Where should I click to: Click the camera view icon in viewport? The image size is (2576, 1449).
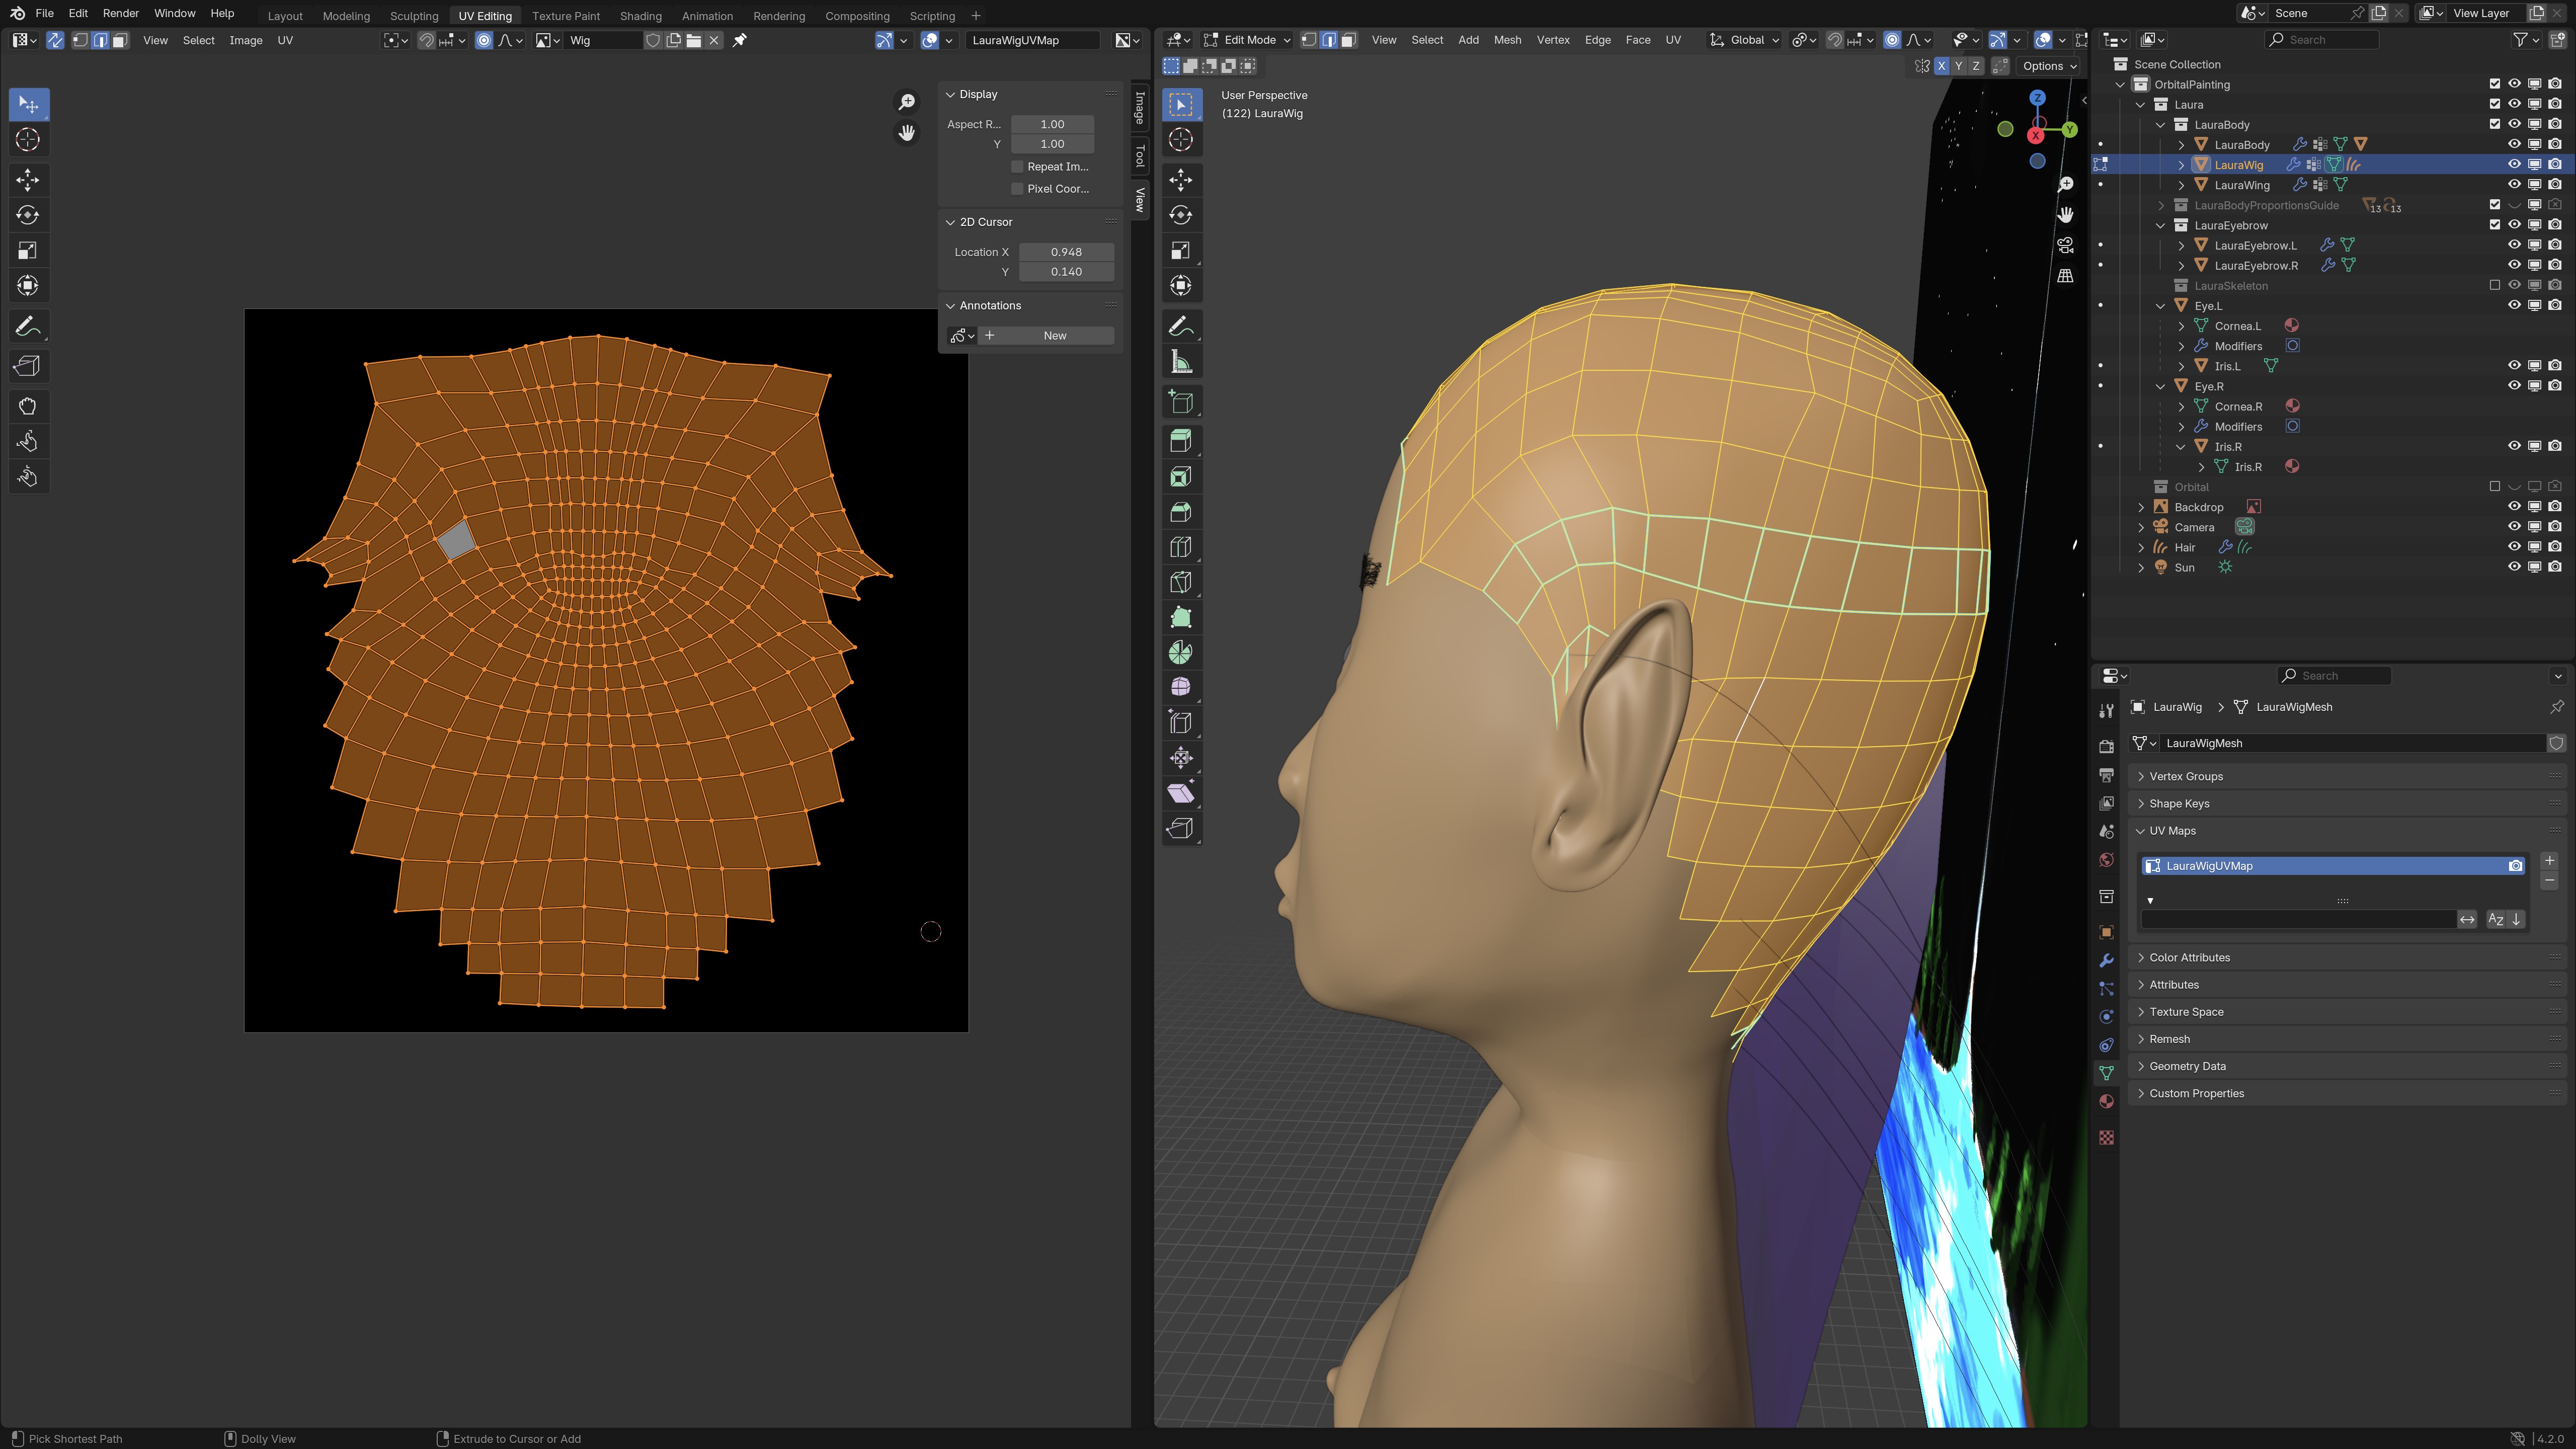tap(2065, 245)
